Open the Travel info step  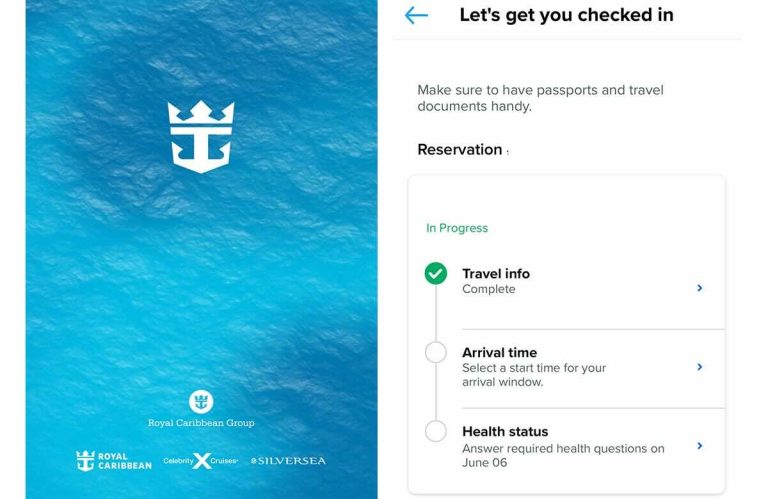567,289
